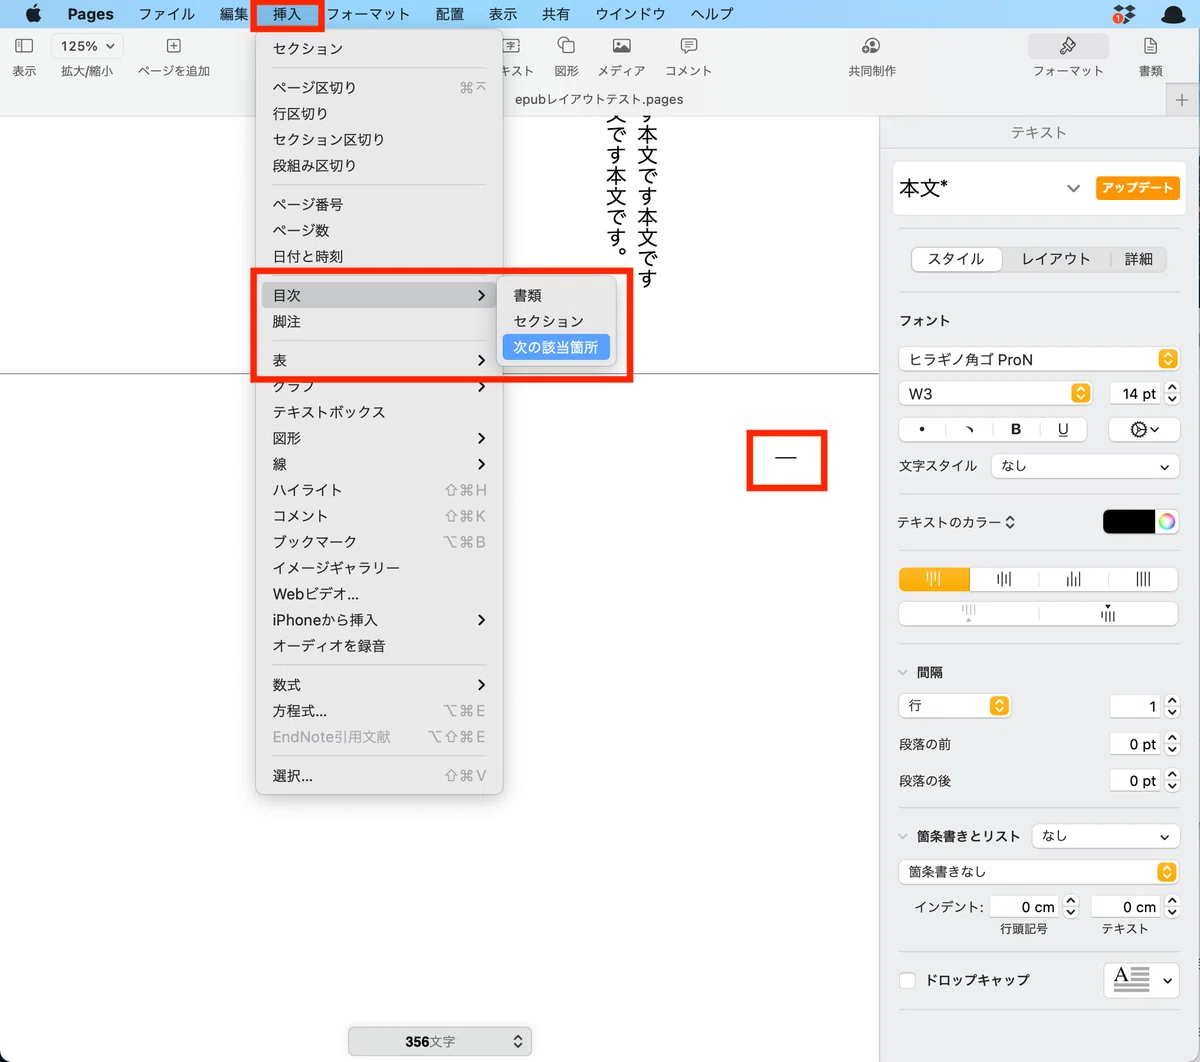
Task: Open advanced text options gear
Action: (1144, 429)
